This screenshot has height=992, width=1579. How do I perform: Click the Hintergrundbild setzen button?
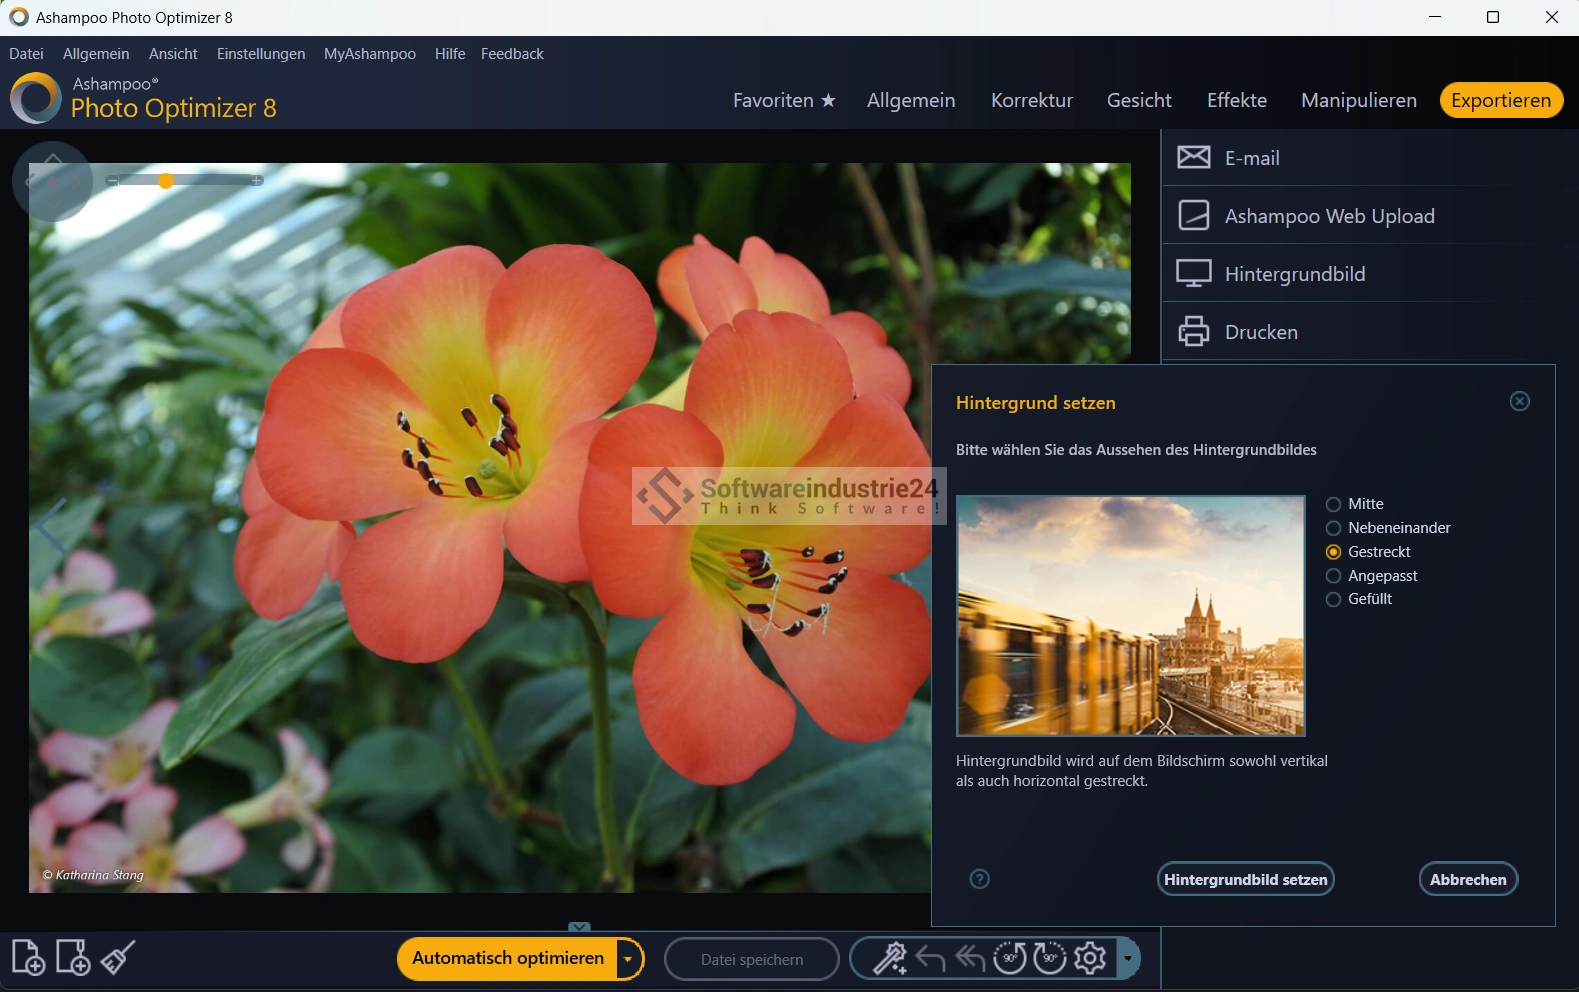click(1245, 879)
